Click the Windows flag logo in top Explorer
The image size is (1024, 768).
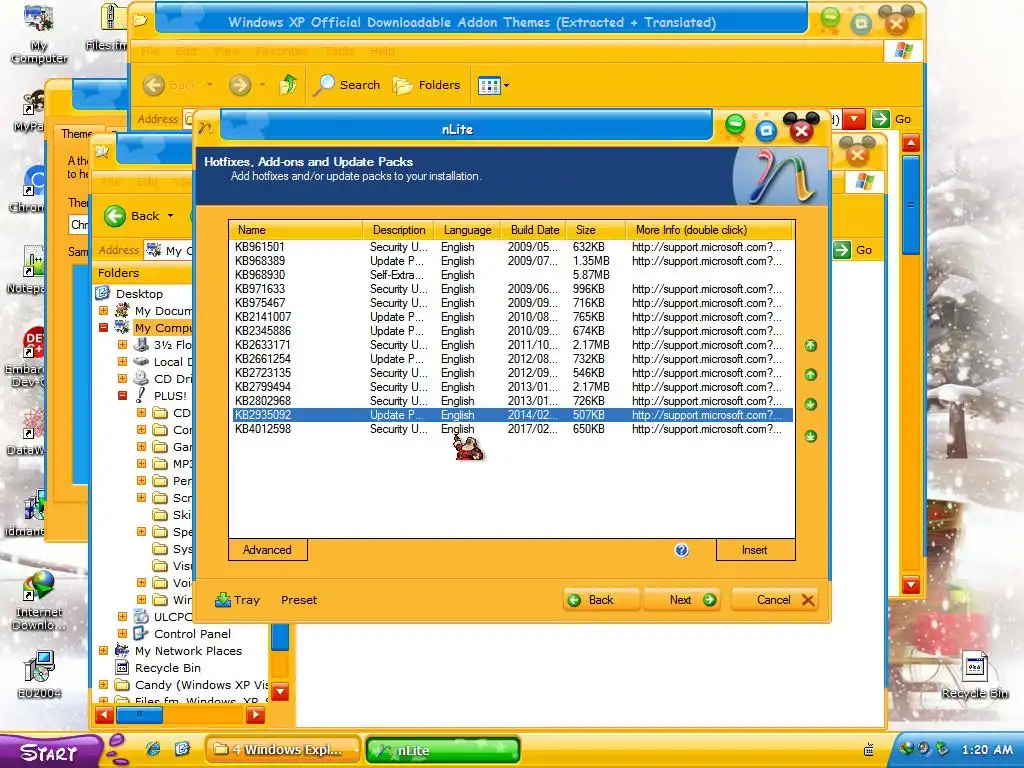click(903, 51)
